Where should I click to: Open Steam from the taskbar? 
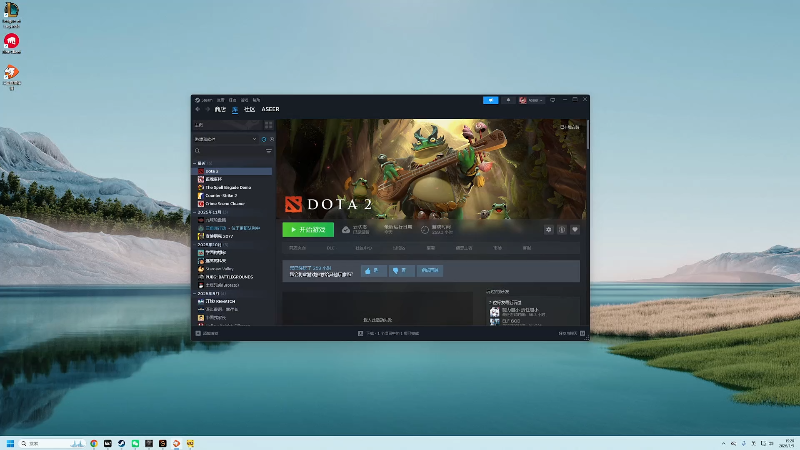point(121,443)
